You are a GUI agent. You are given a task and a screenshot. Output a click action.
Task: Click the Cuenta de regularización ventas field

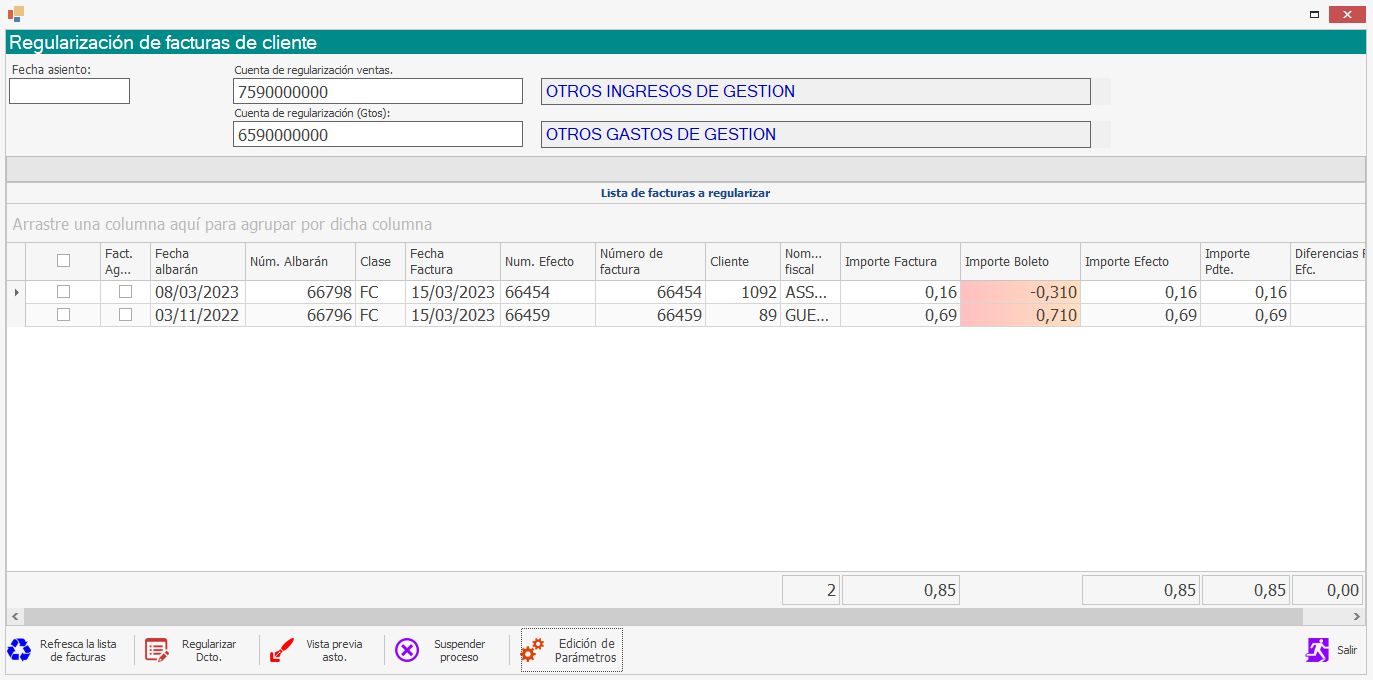(377, 92)
